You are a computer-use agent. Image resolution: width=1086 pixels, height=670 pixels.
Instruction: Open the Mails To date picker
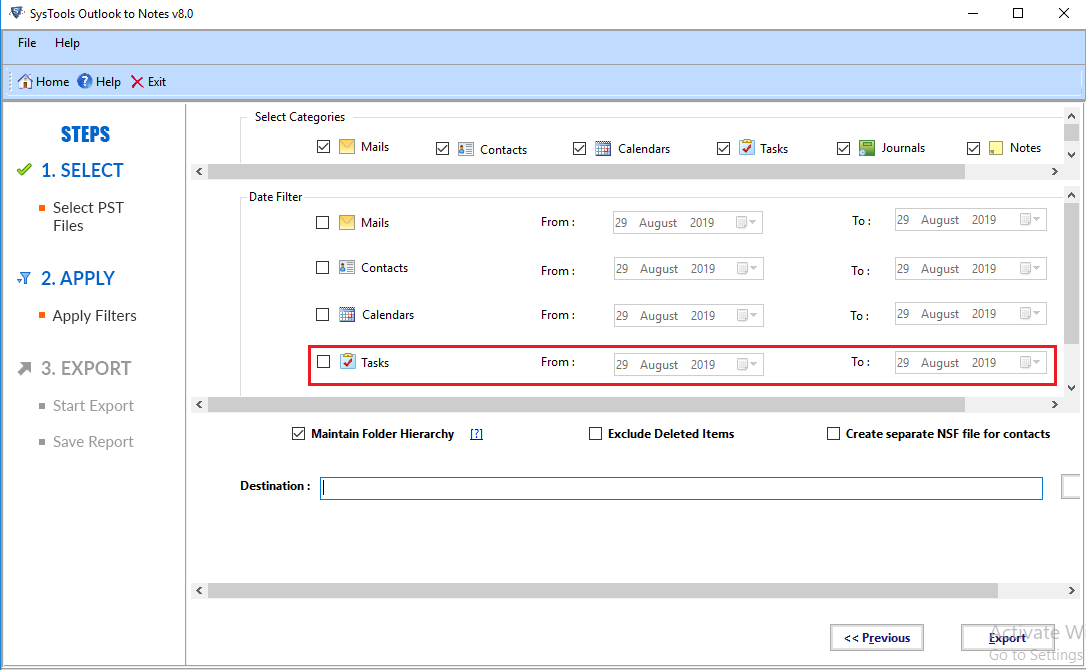1031,220
